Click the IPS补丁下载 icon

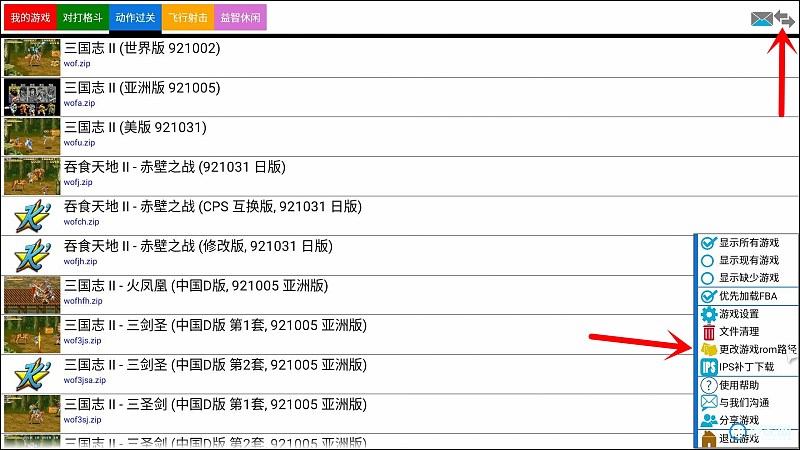tap(709, 367)
